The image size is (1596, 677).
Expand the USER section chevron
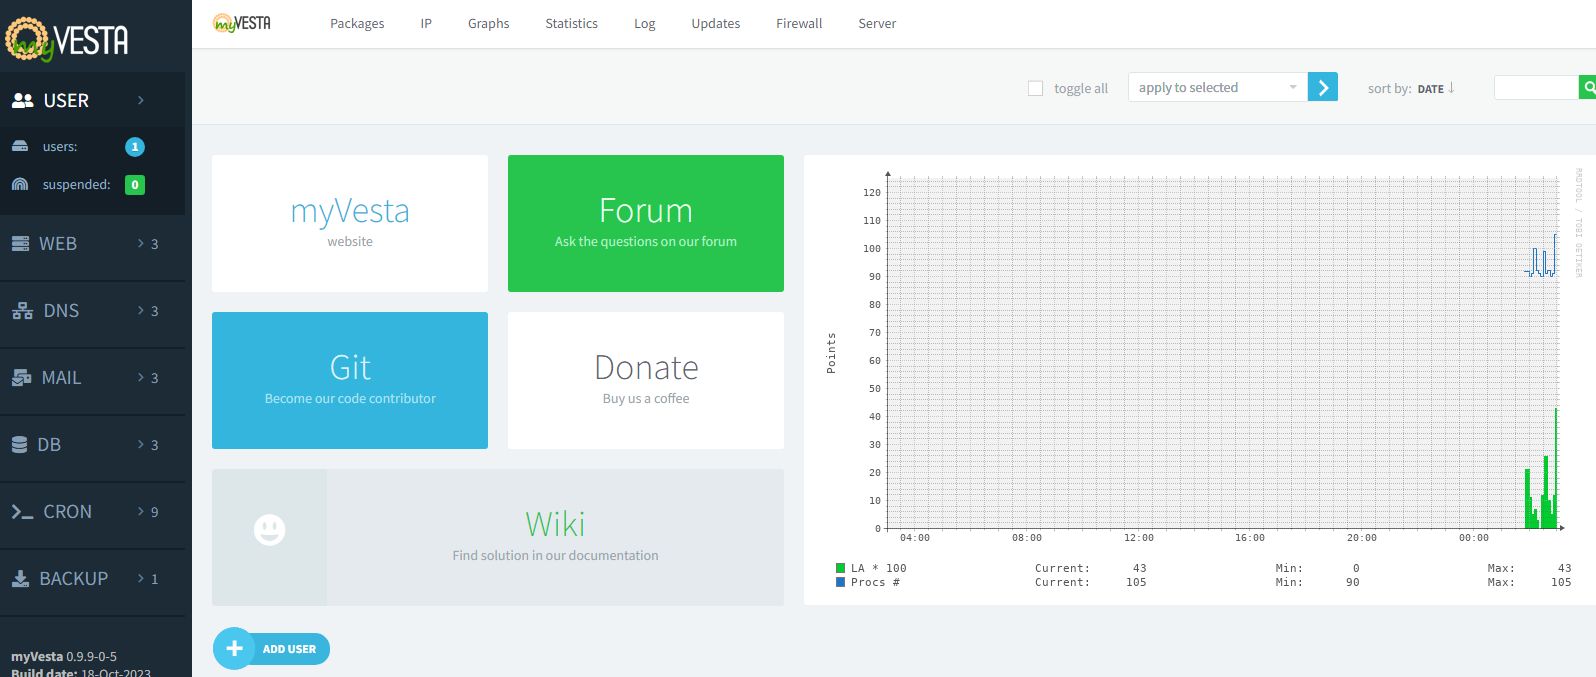click(x=141, y=100)
